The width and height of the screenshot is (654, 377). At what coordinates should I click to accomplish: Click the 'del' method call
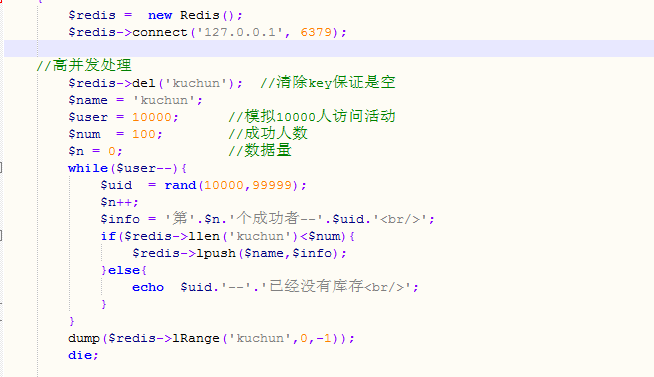point(143,83)
